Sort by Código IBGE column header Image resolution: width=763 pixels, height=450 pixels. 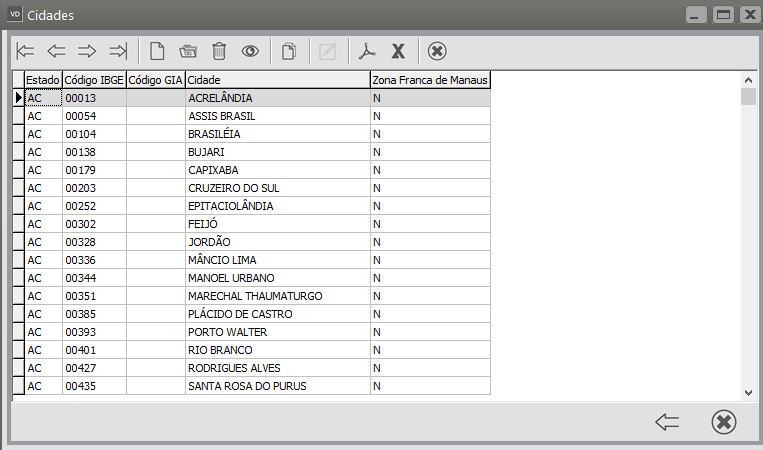pos(94,80)
